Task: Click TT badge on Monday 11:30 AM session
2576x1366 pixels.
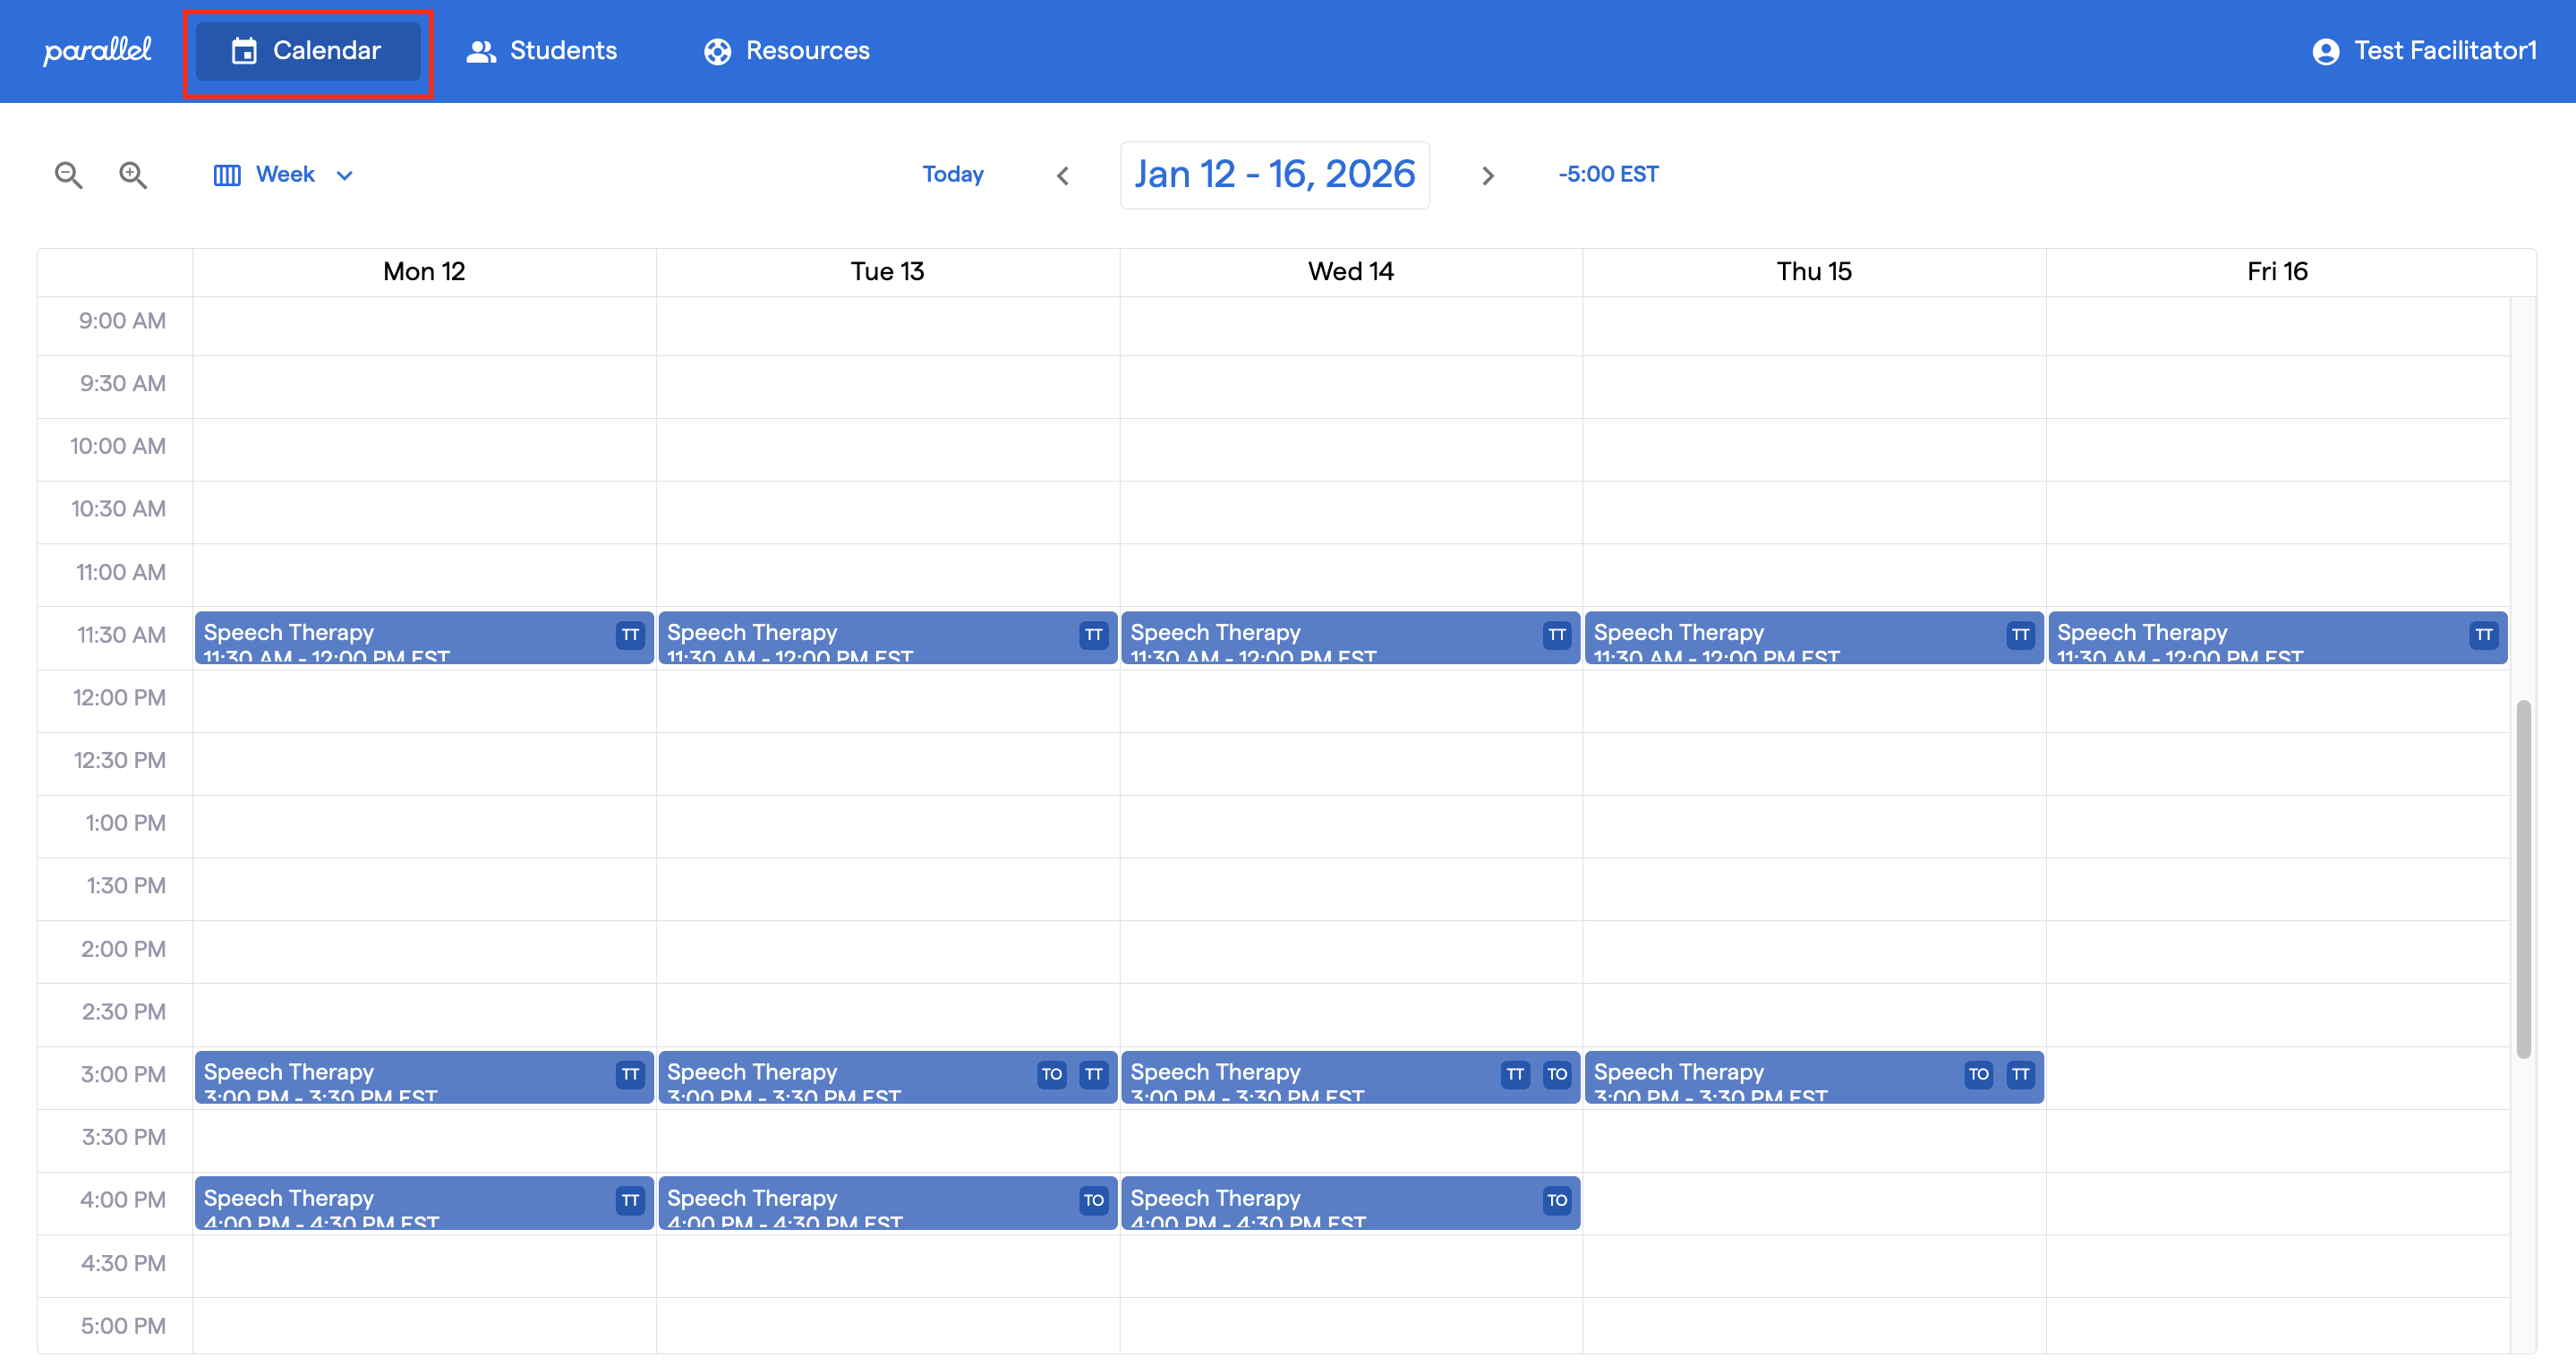Action: (630, 635)
